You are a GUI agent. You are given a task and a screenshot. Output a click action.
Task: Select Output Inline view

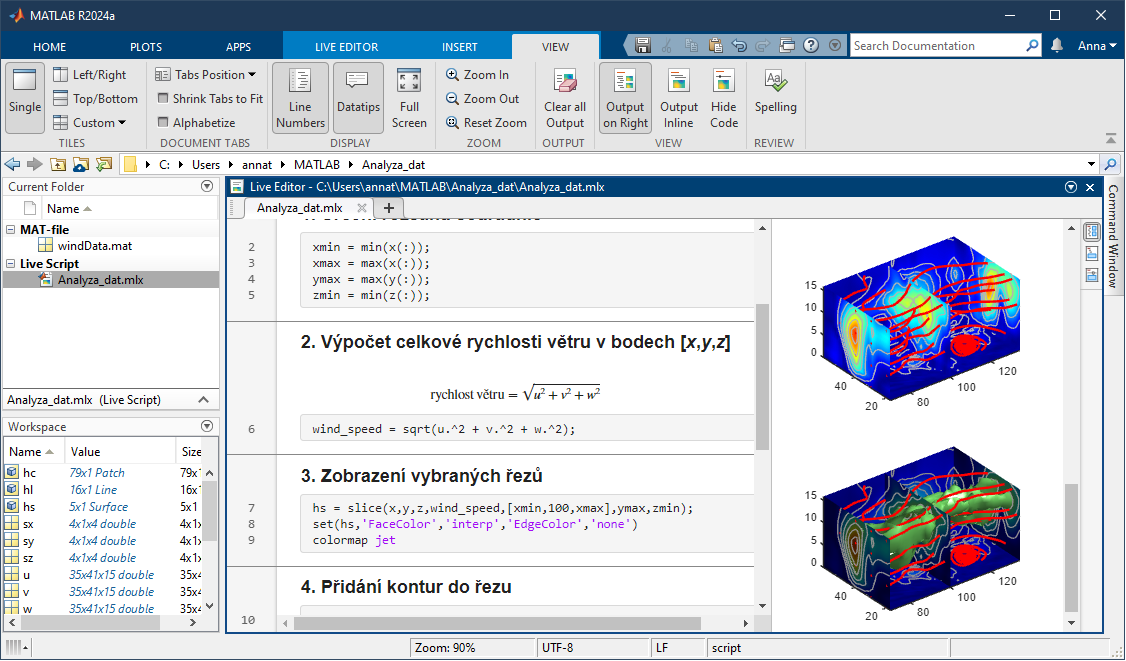[679, 98]
